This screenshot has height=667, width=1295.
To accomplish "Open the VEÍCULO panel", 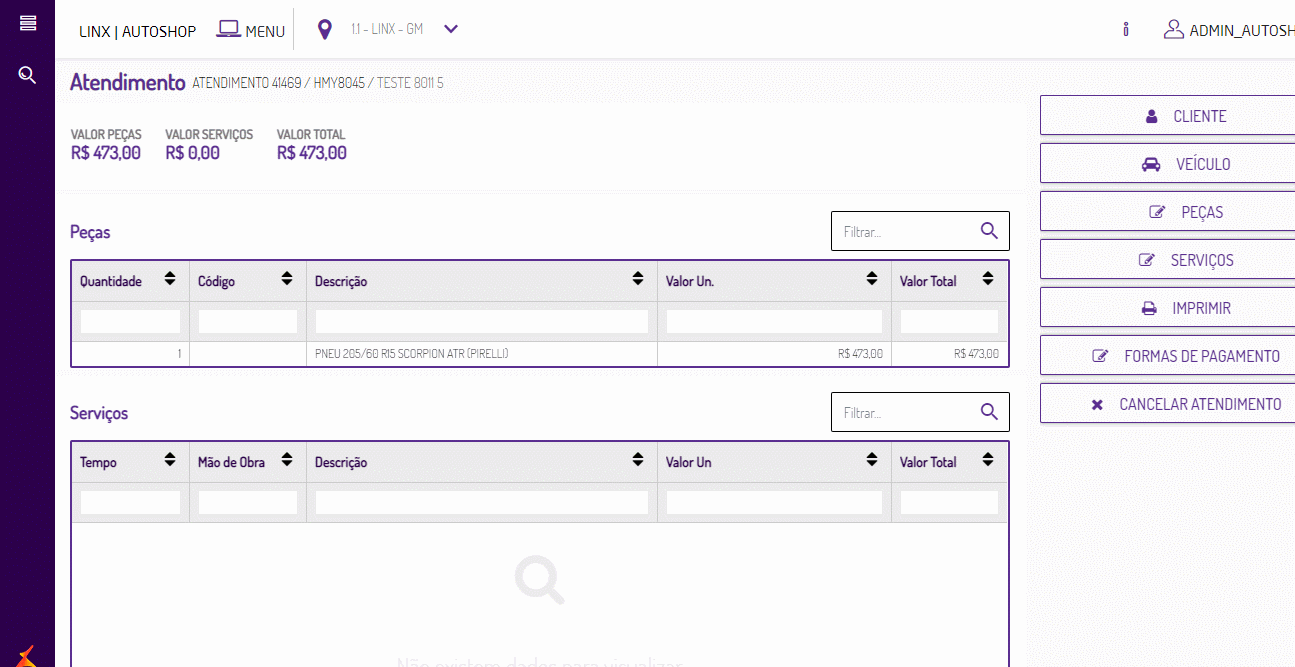I will click(1168, 164).
